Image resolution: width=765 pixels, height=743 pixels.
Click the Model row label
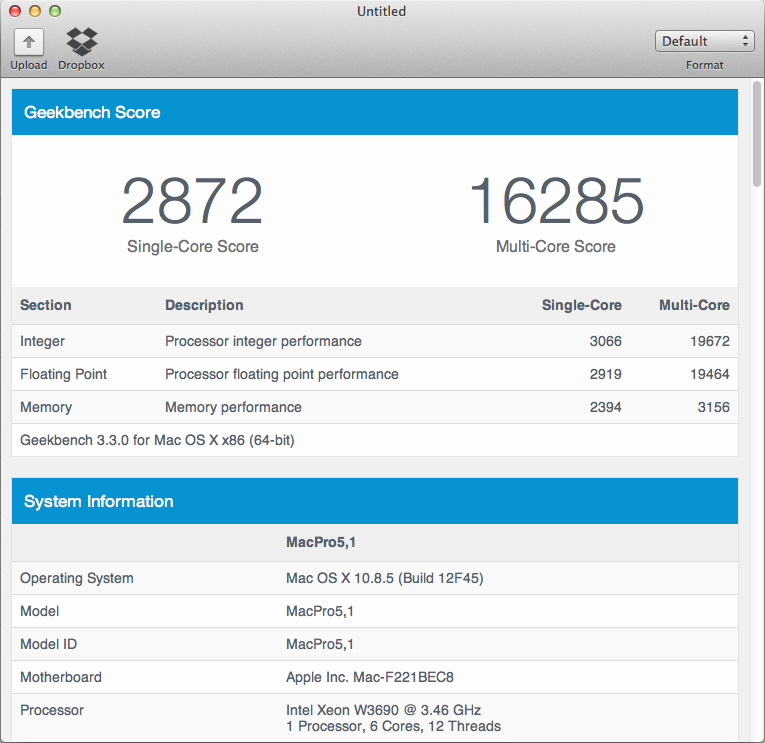40,611
